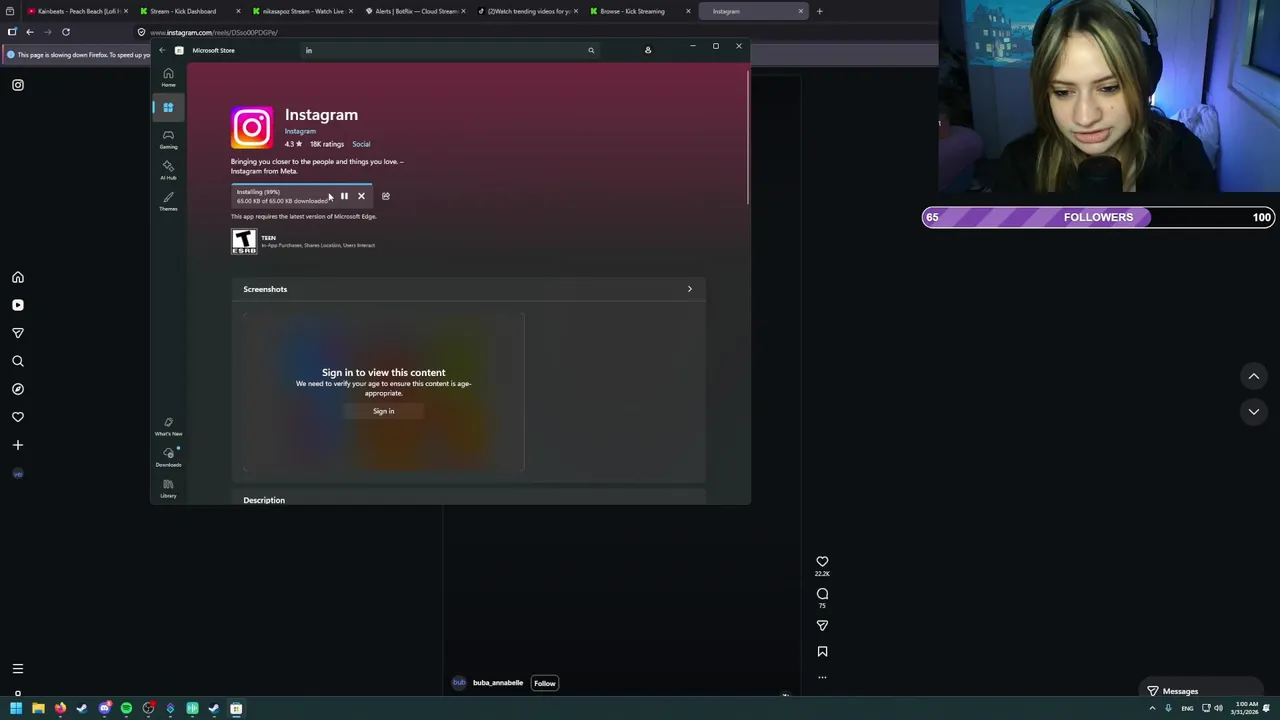Viewport: 1280px width, 720px height.
Task: Open Home in Microsoft Store sidebar
Action: (168, 77)
